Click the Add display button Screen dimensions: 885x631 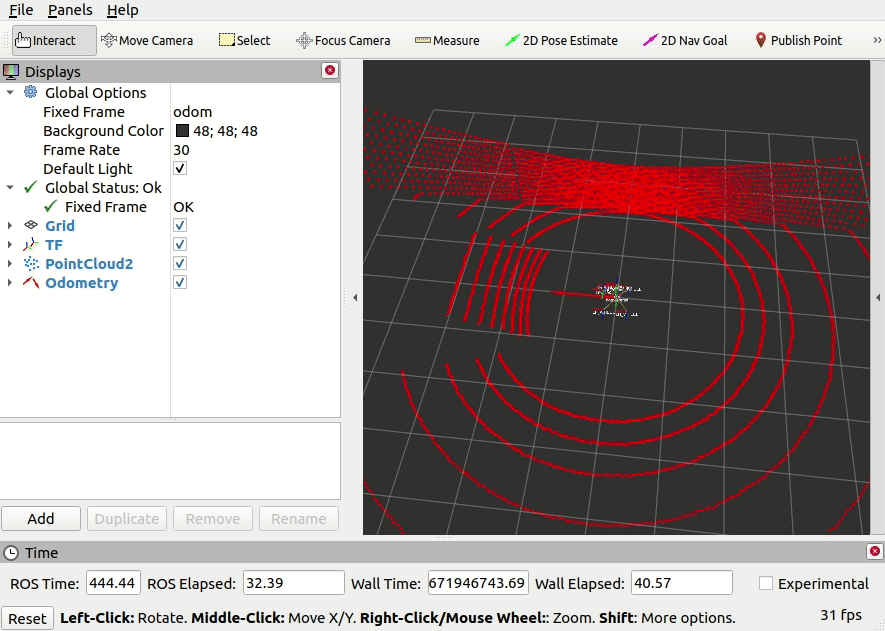coord(41,518)
